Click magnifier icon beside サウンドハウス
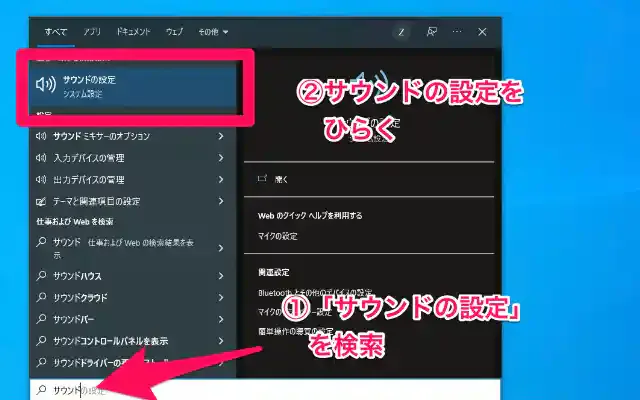This screenshot has width=640, height=400. (41, 276)
